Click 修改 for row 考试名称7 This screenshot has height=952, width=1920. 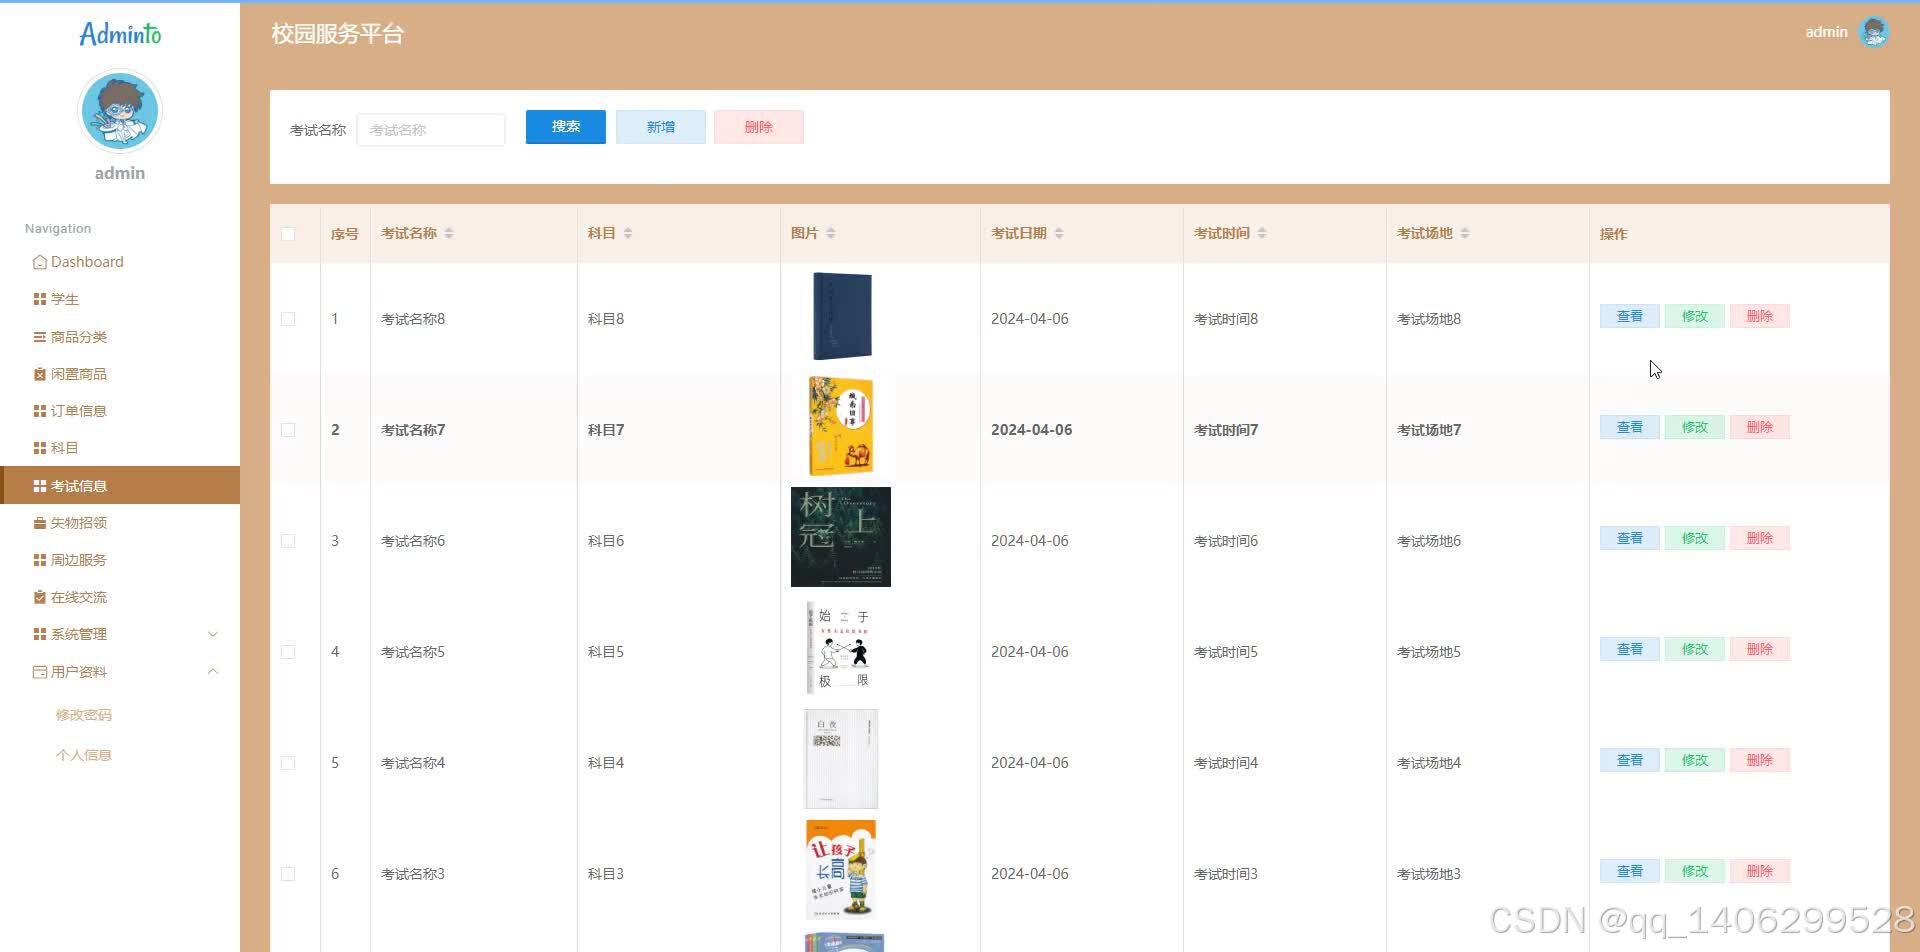point(1695,427)
